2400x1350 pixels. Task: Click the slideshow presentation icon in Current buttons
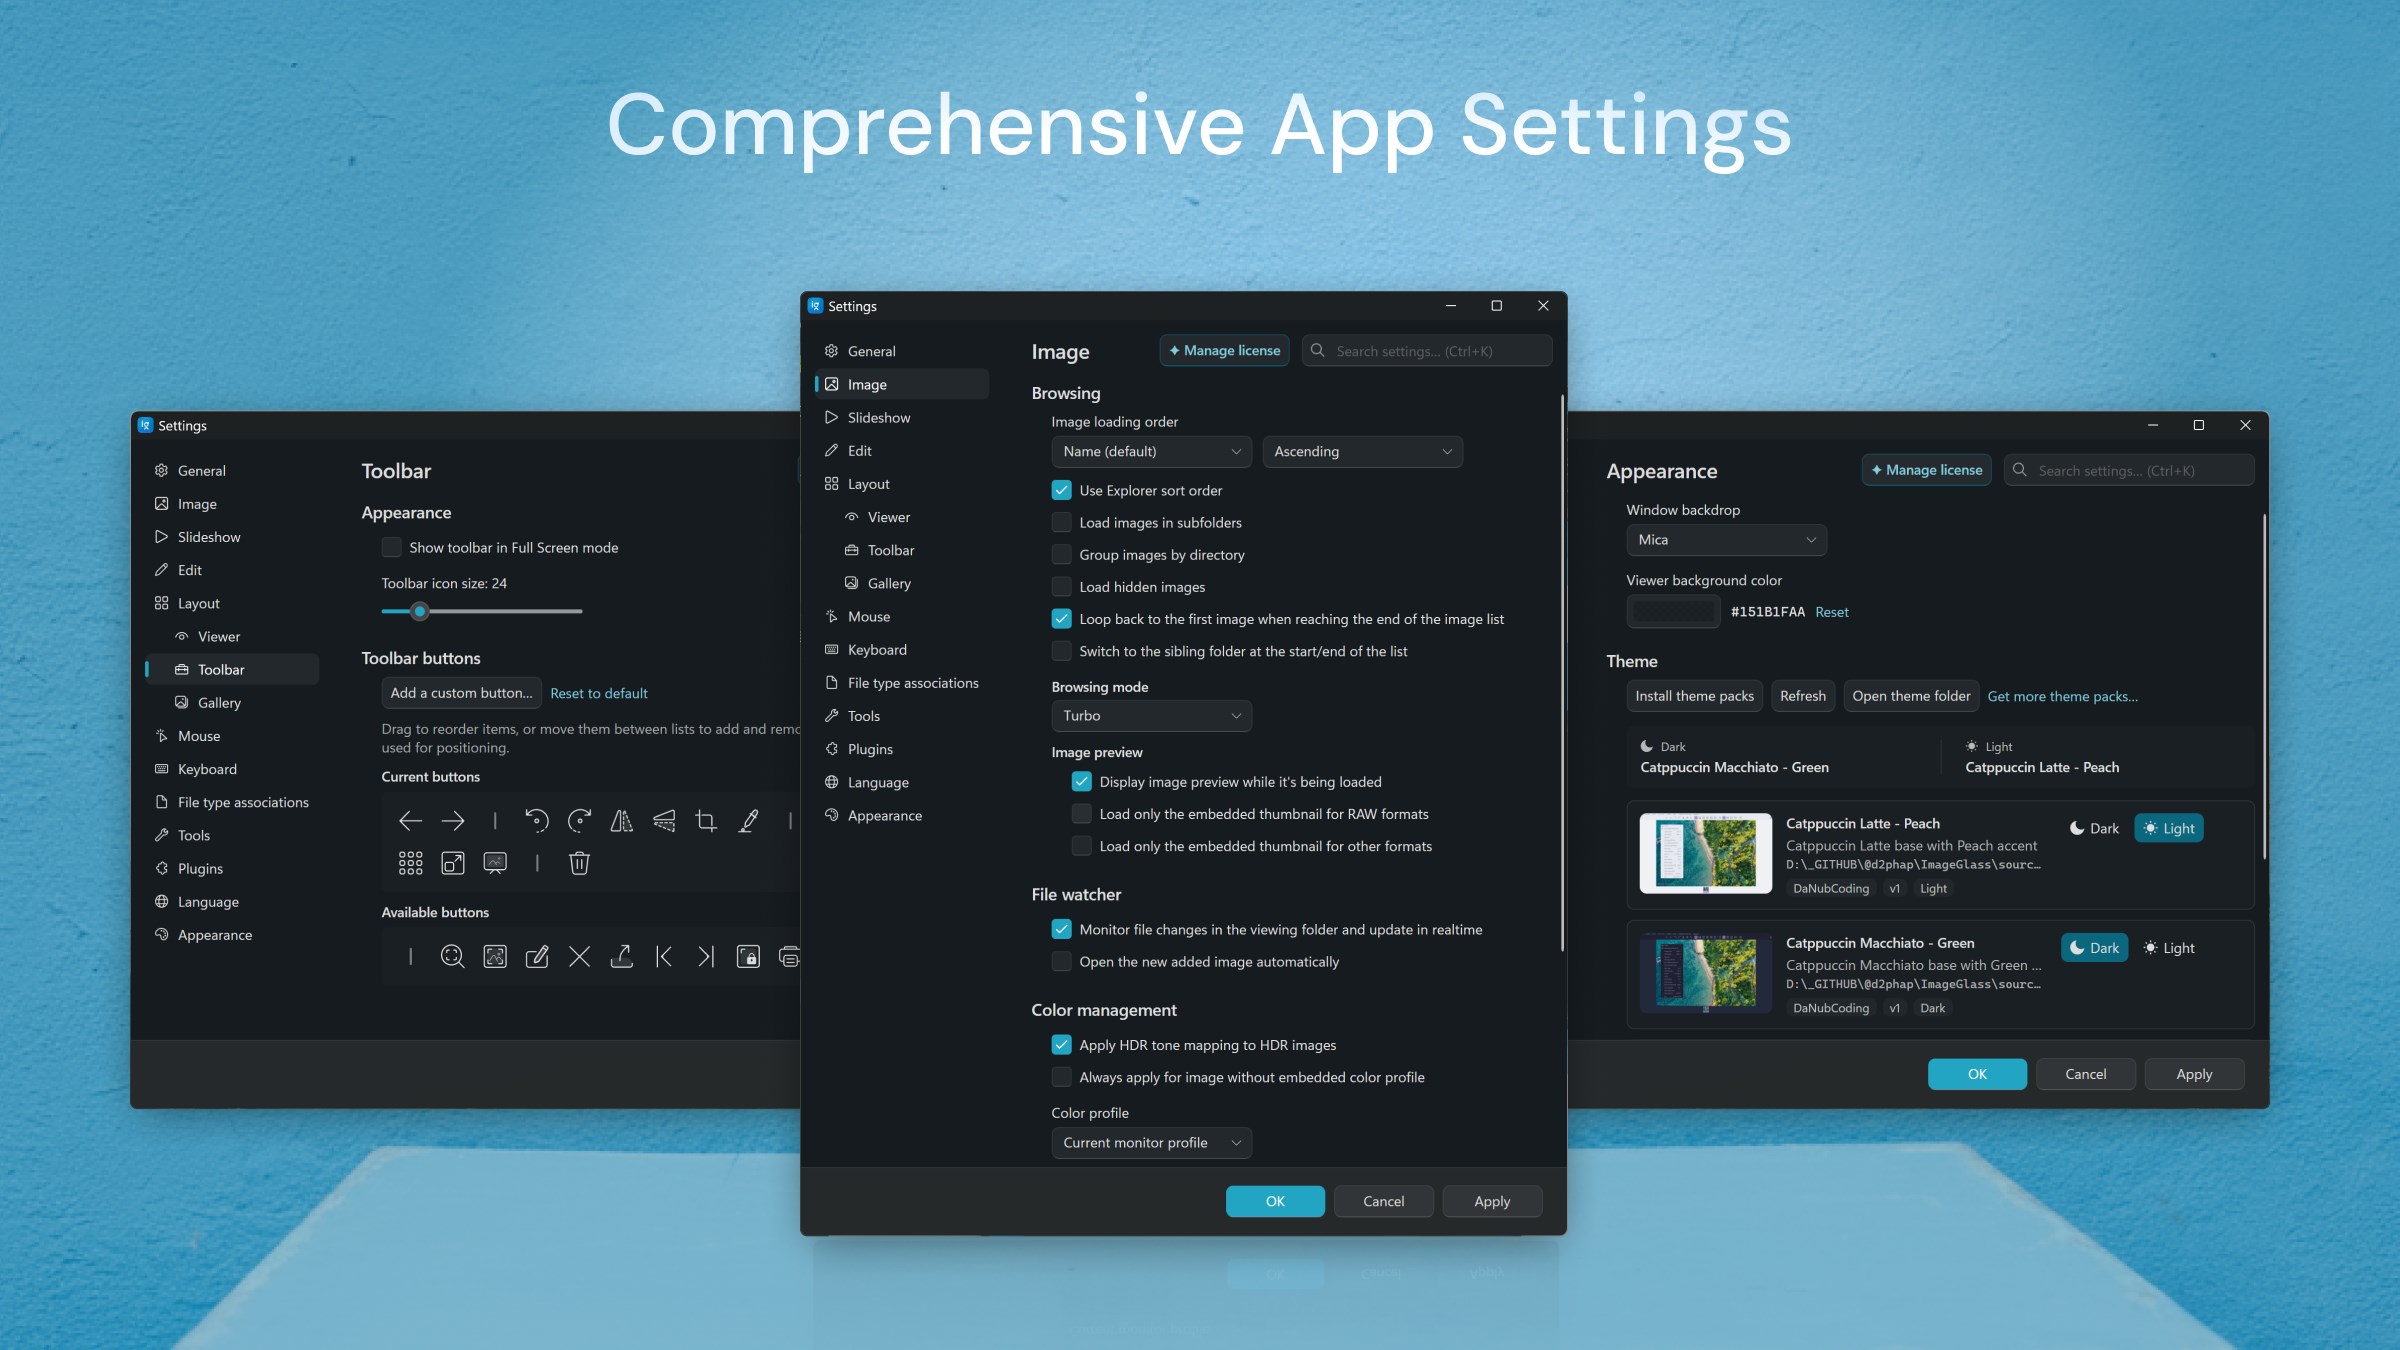(x=495, y=863)
